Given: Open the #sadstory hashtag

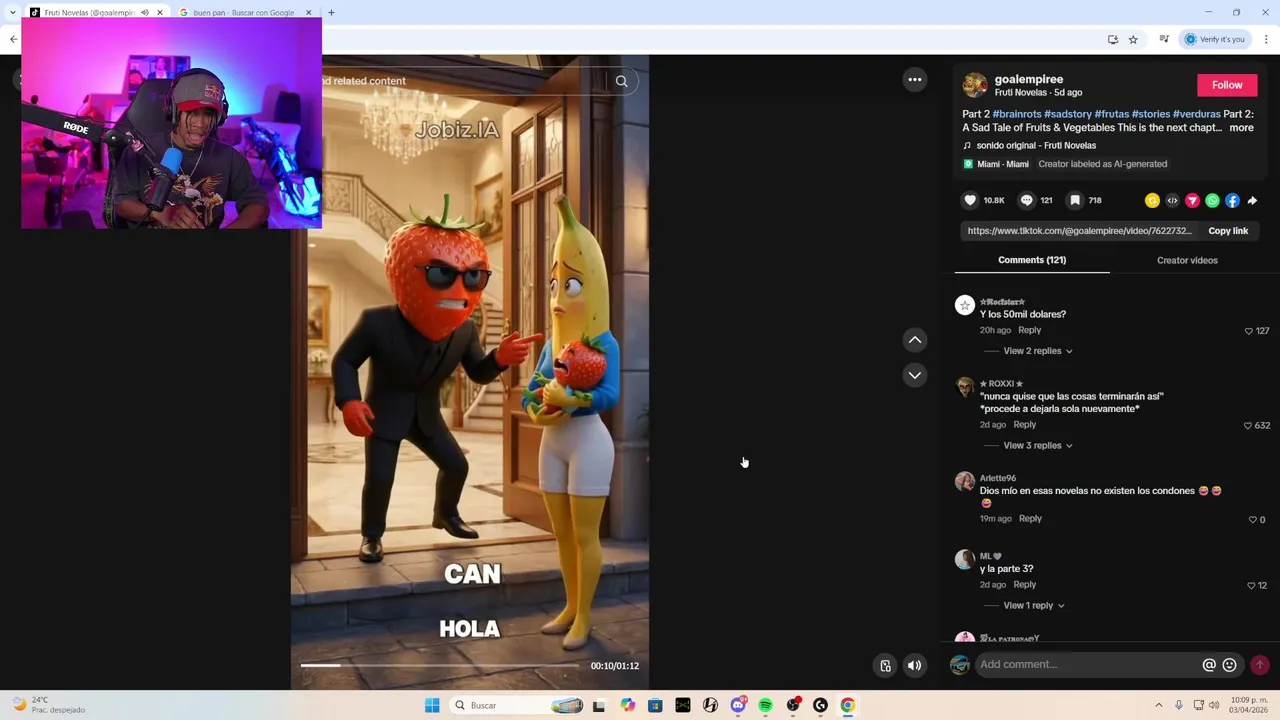Looking at the screenshot, I should tap(1068, 114).
